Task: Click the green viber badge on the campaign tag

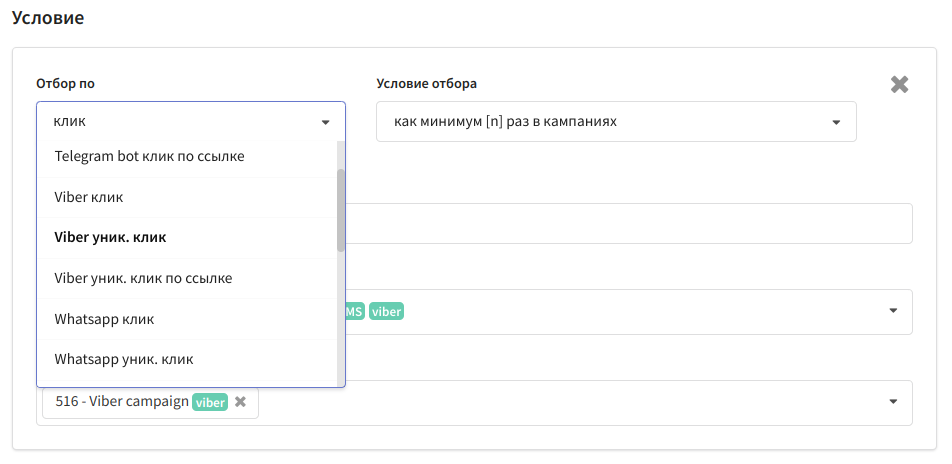Action: pyautogui.click(x=210, y=402)
